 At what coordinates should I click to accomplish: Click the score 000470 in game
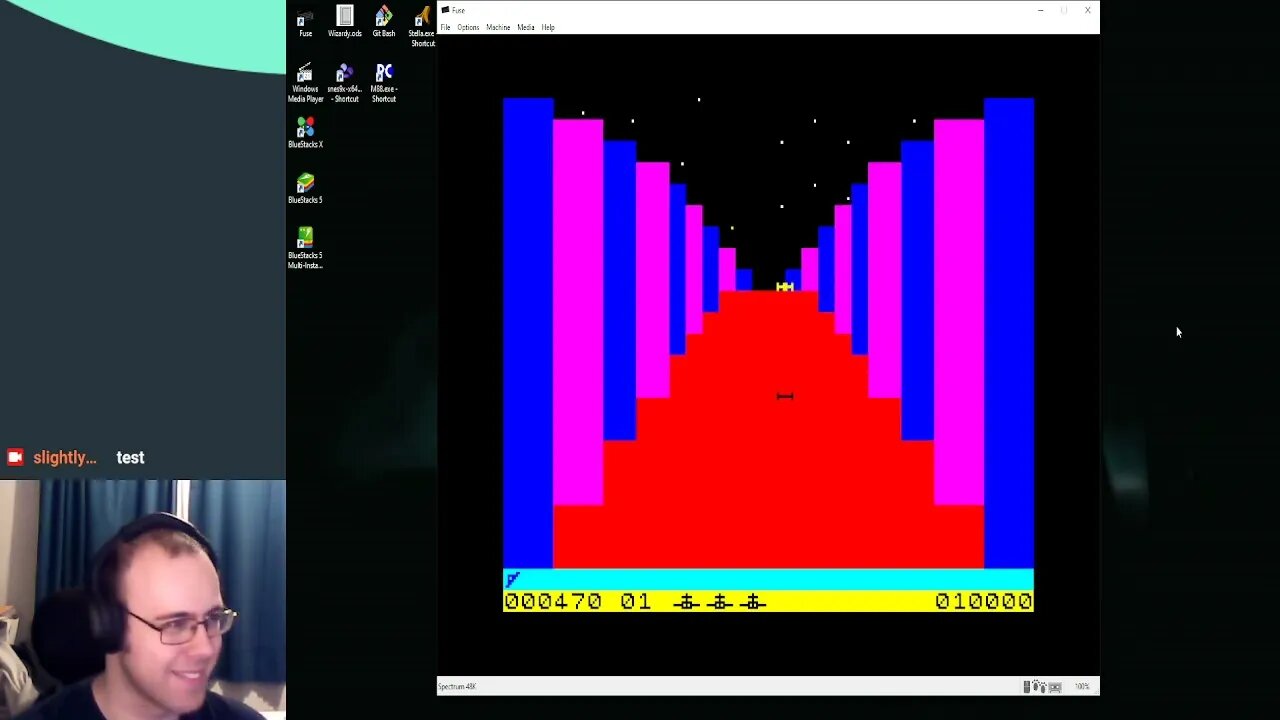553,601
